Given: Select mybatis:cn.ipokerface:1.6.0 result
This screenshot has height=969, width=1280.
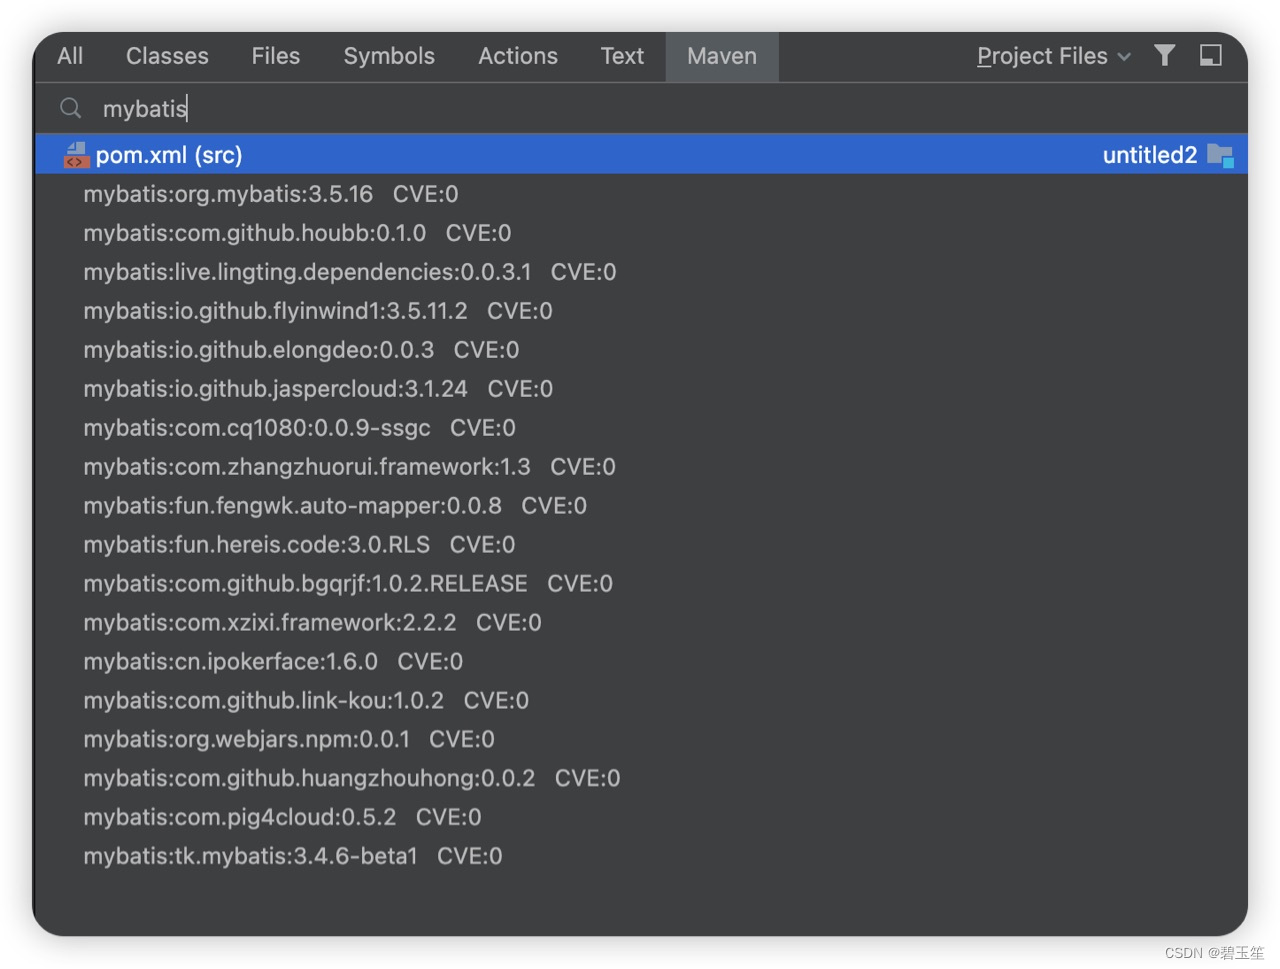Looking at the screenshot, I should pos(641,662).
